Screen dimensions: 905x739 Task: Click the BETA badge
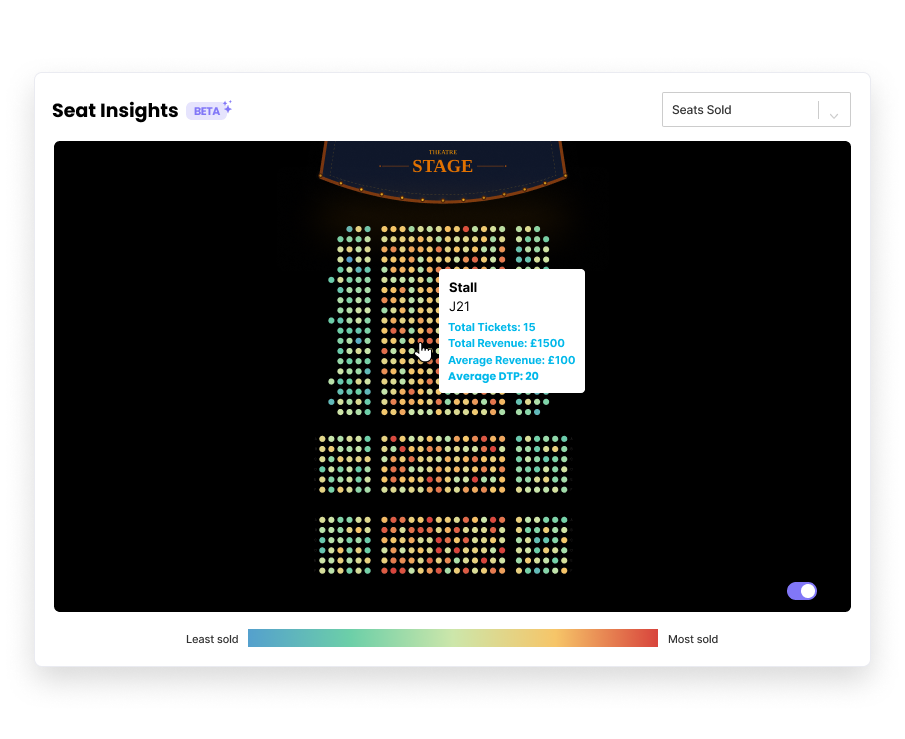pos(207,111)
